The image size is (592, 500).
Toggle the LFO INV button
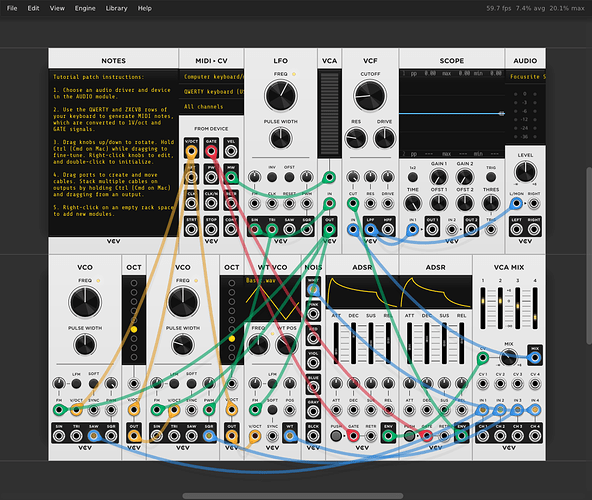[272, 177]
